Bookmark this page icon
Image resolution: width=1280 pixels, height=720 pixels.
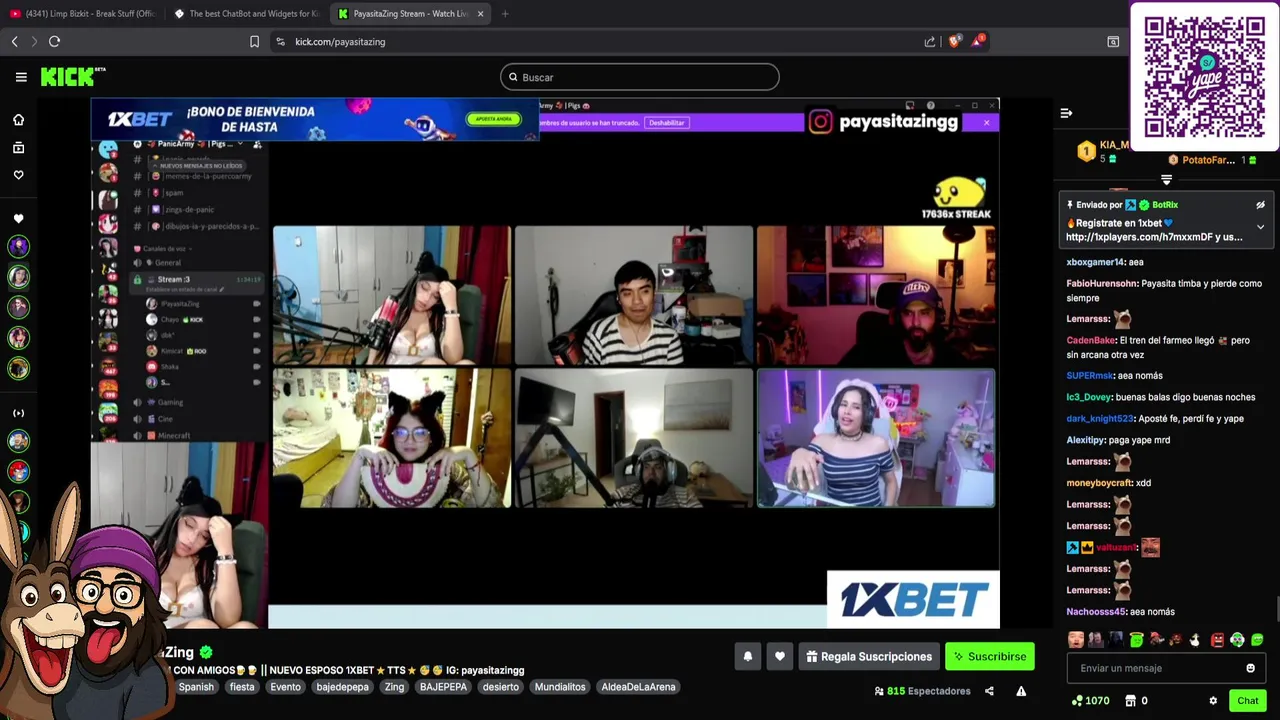click(x=254, y=41)
